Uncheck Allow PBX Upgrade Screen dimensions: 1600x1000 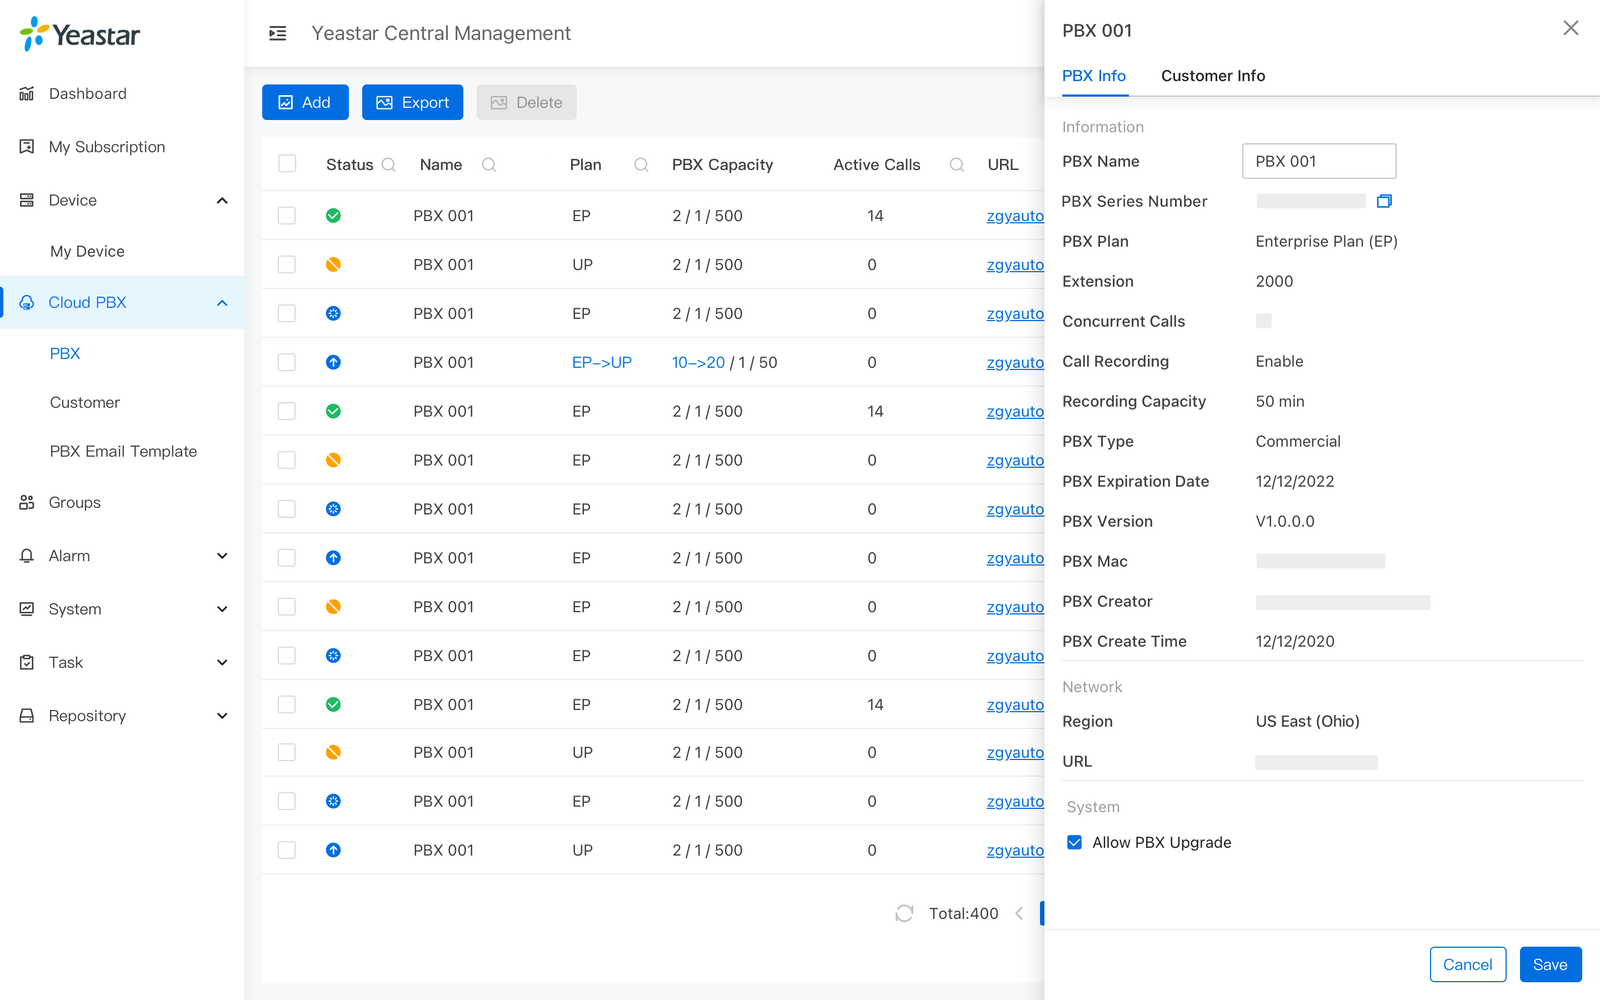click(x=1074, y=842)
